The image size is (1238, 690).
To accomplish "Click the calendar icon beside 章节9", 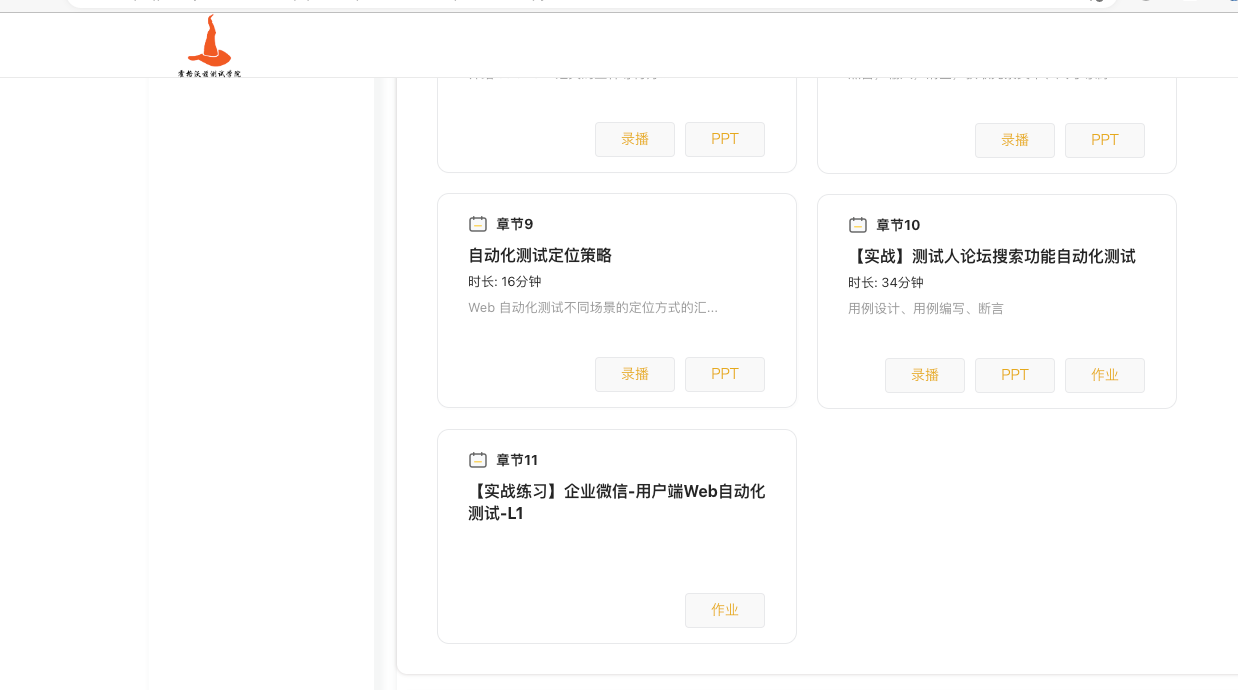I will (x=478, y=224).
